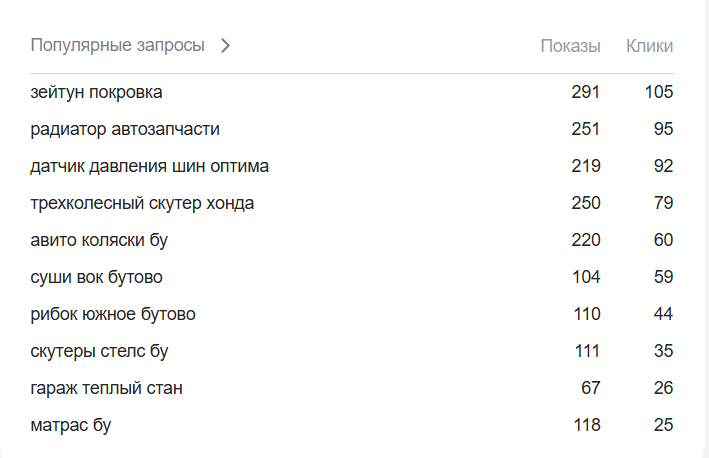Click the 291 impressions value for зейтун покровка
Image resolution: width=709 pixels, height=458 pixels.
tap(585, 92)
